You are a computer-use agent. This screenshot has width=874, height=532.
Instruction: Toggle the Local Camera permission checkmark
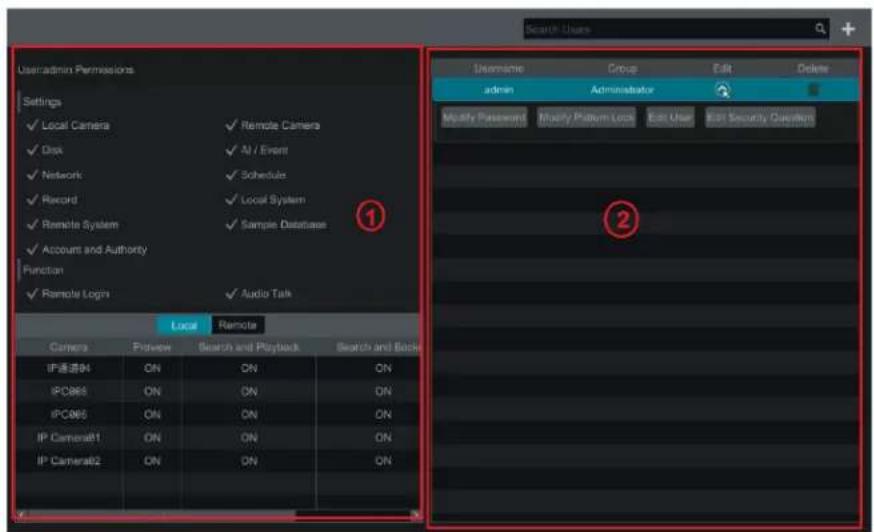click(x=32, y=125)
